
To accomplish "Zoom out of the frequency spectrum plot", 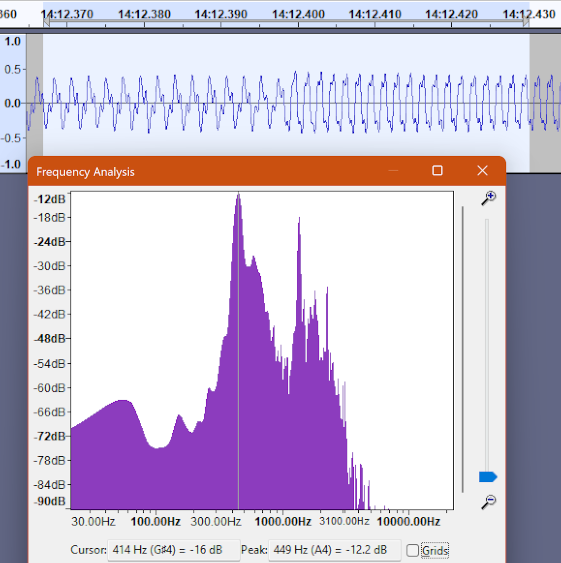I will point(488,502).
